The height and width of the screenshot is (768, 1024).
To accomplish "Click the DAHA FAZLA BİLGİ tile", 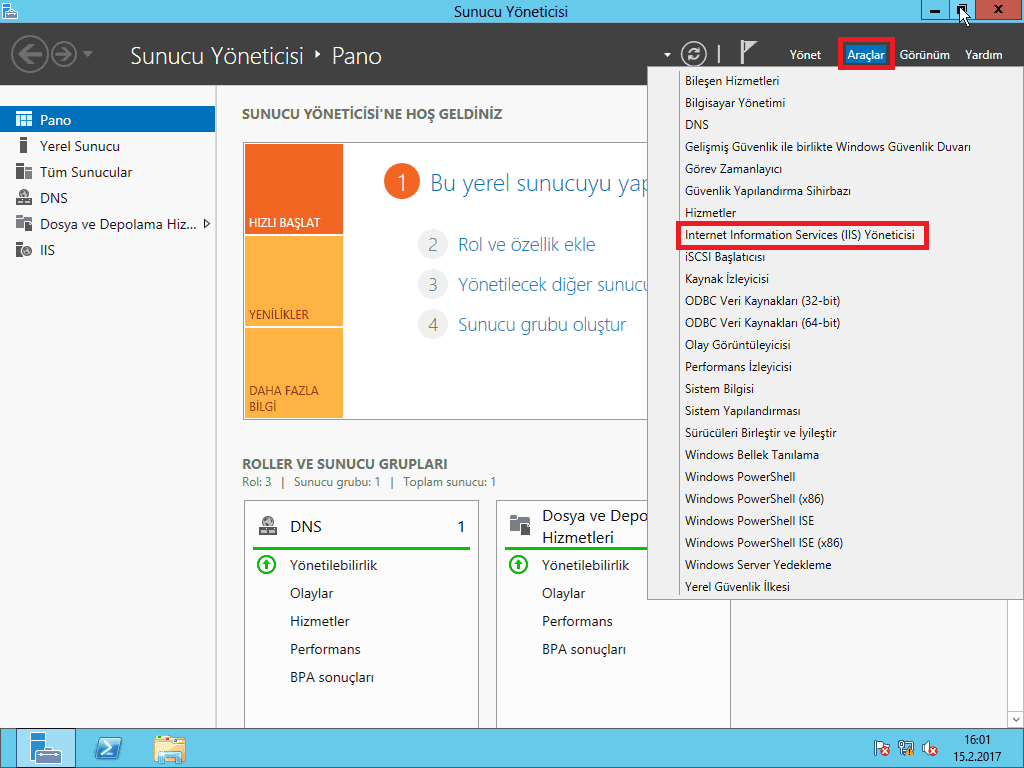I will point(293,372).
